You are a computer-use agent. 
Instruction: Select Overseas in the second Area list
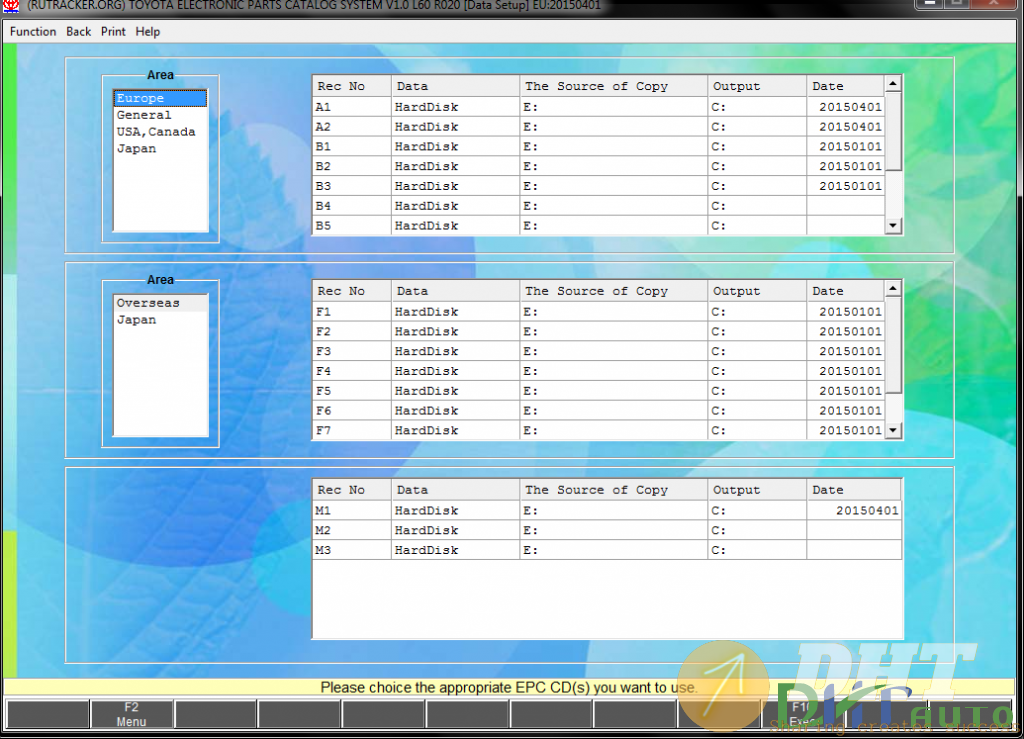[148, 303]
